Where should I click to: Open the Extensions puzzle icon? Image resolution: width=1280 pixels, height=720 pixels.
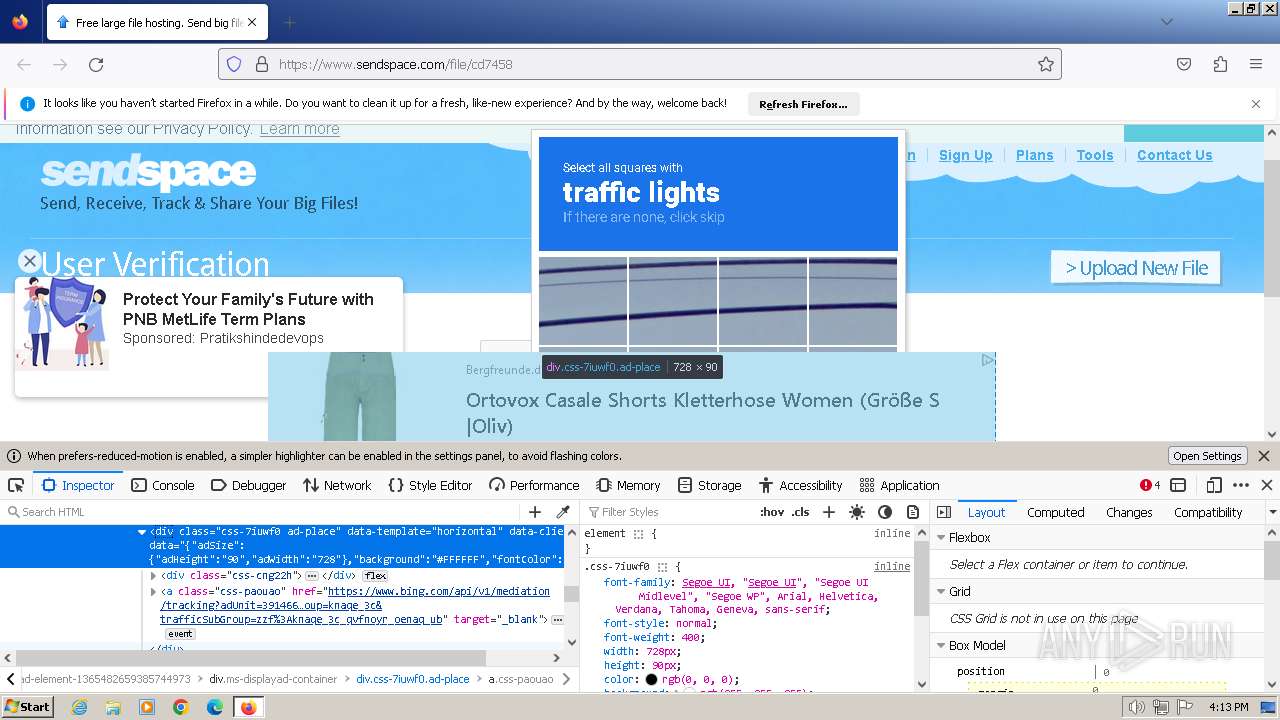(x=1220, y=64)
